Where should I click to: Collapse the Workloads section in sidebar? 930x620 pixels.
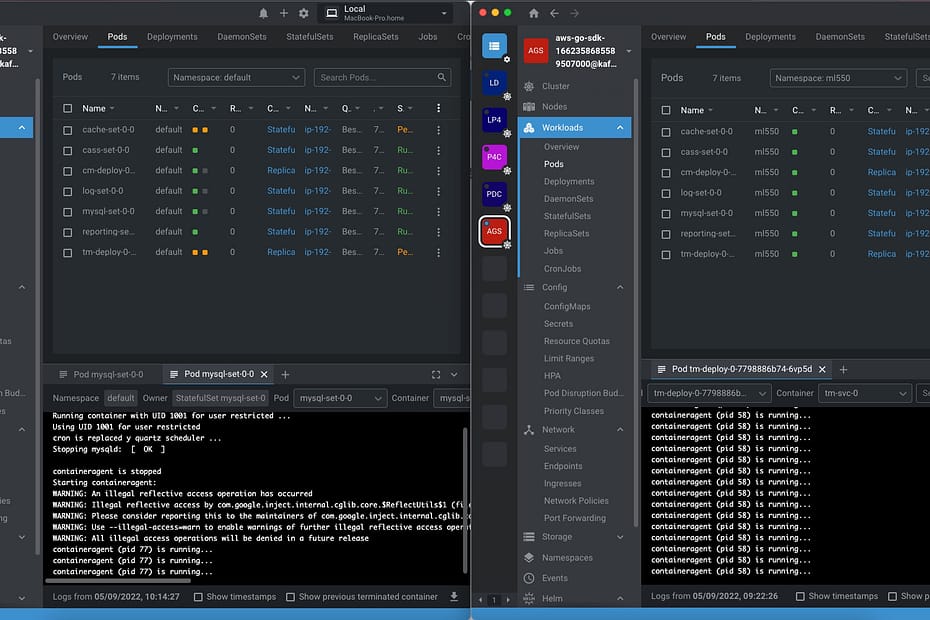pyautogui.click(x=620, y=128)
